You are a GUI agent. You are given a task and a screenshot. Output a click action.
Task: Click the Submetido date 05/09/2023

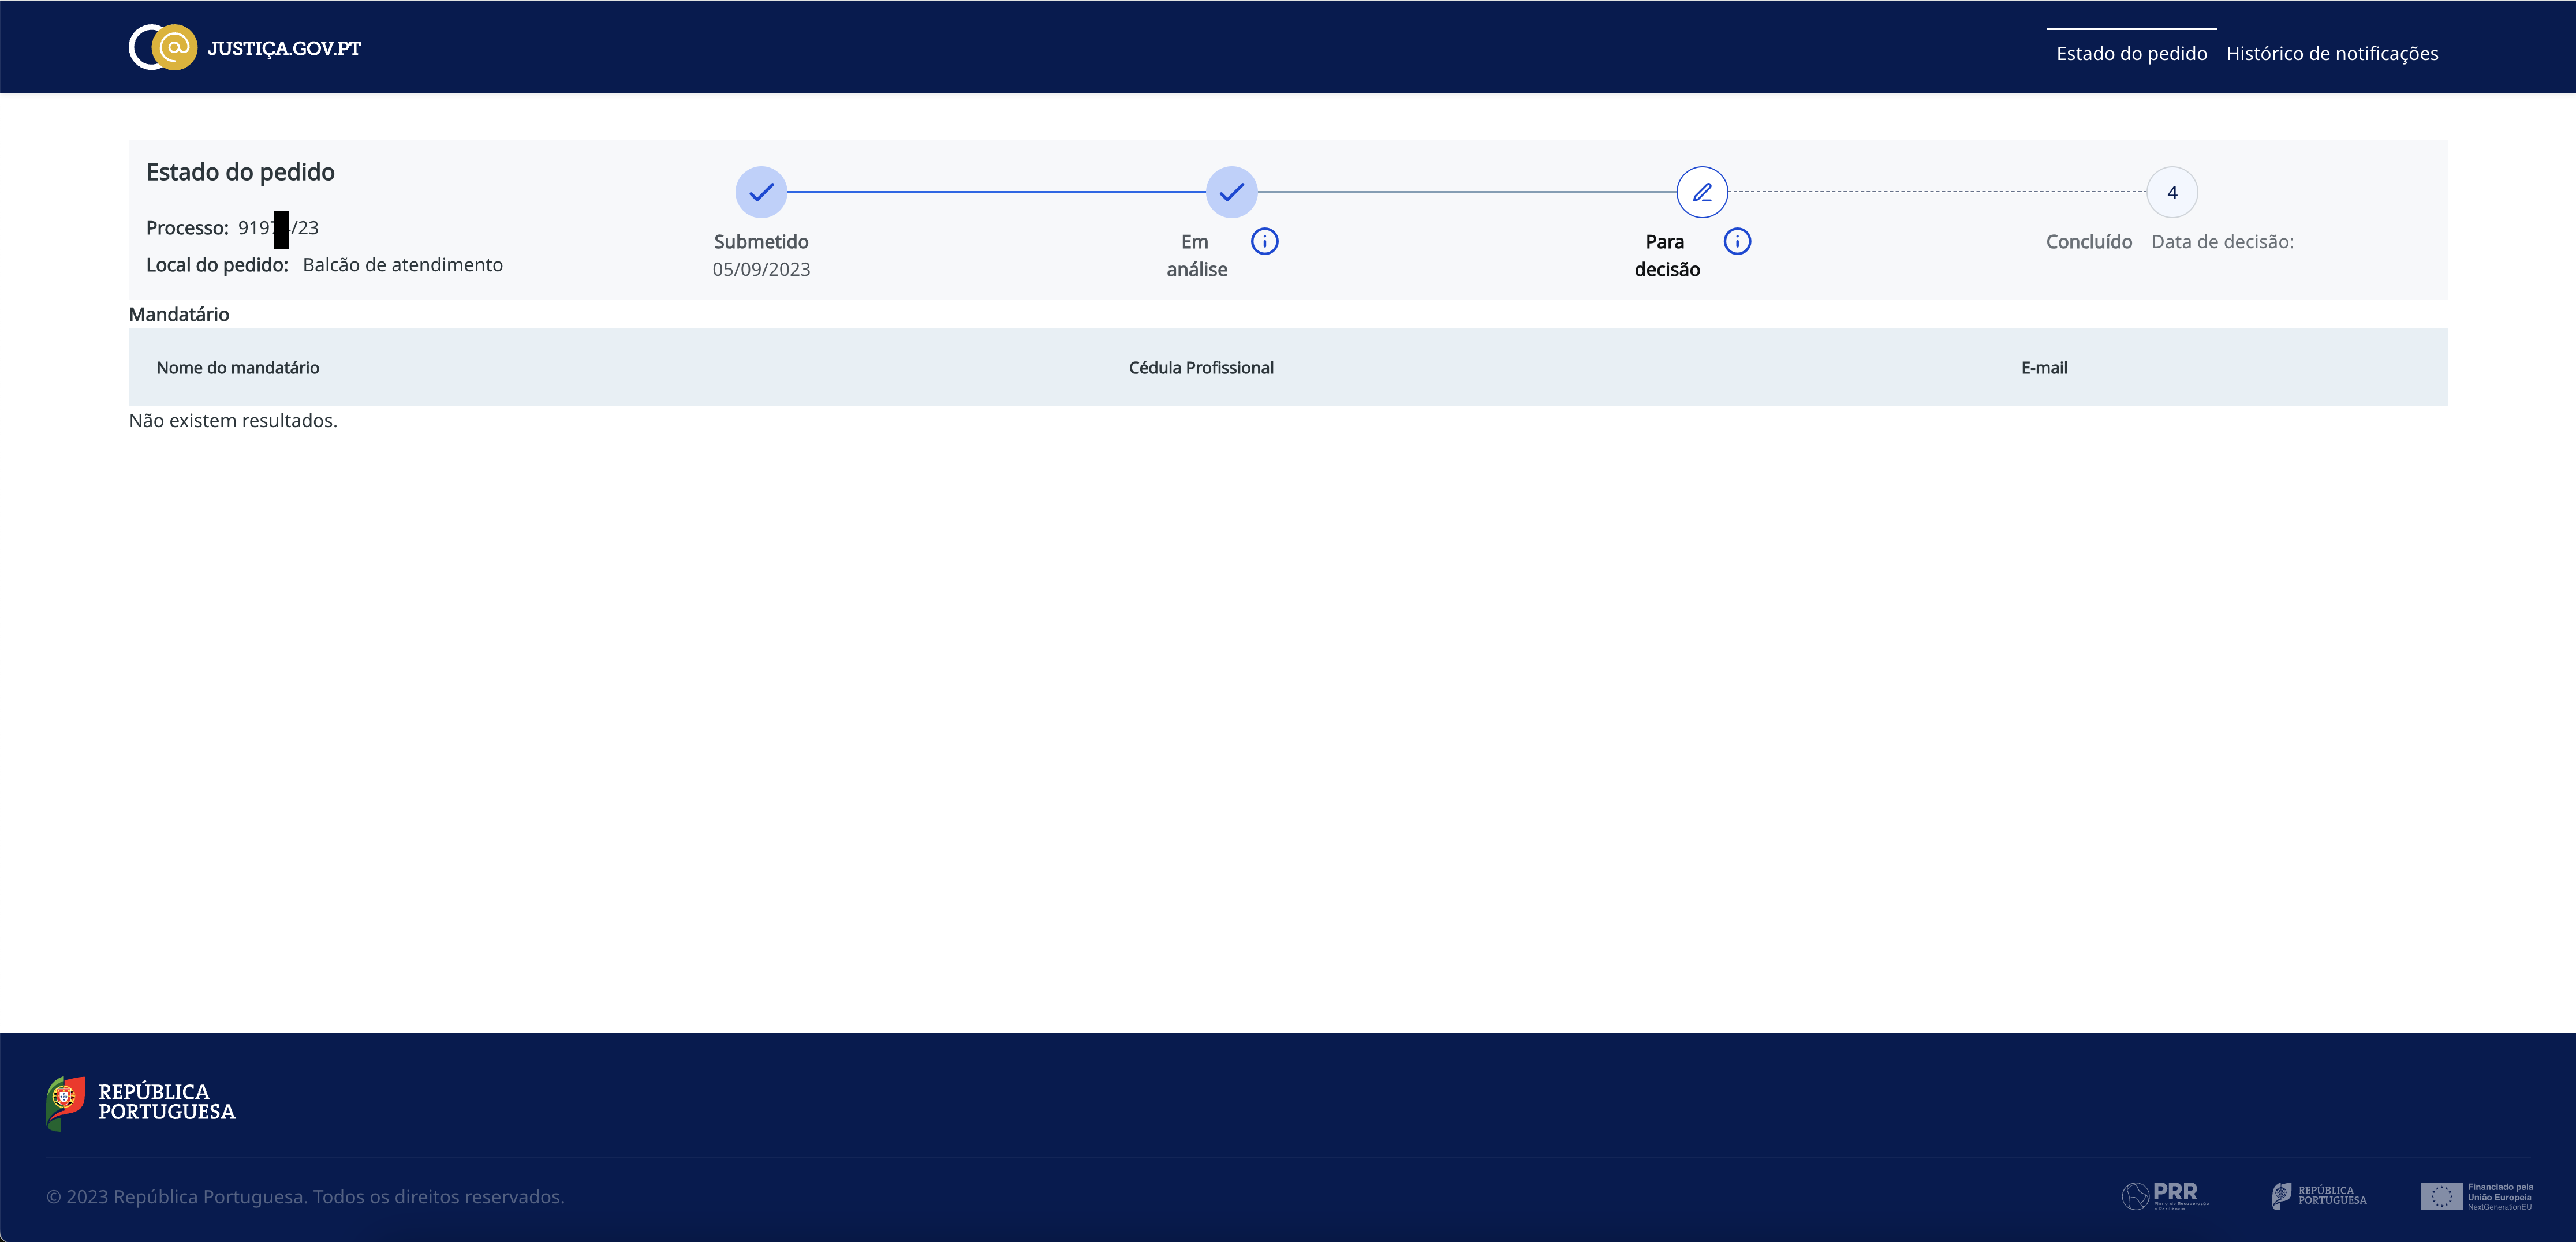click(x=761, y=269)
